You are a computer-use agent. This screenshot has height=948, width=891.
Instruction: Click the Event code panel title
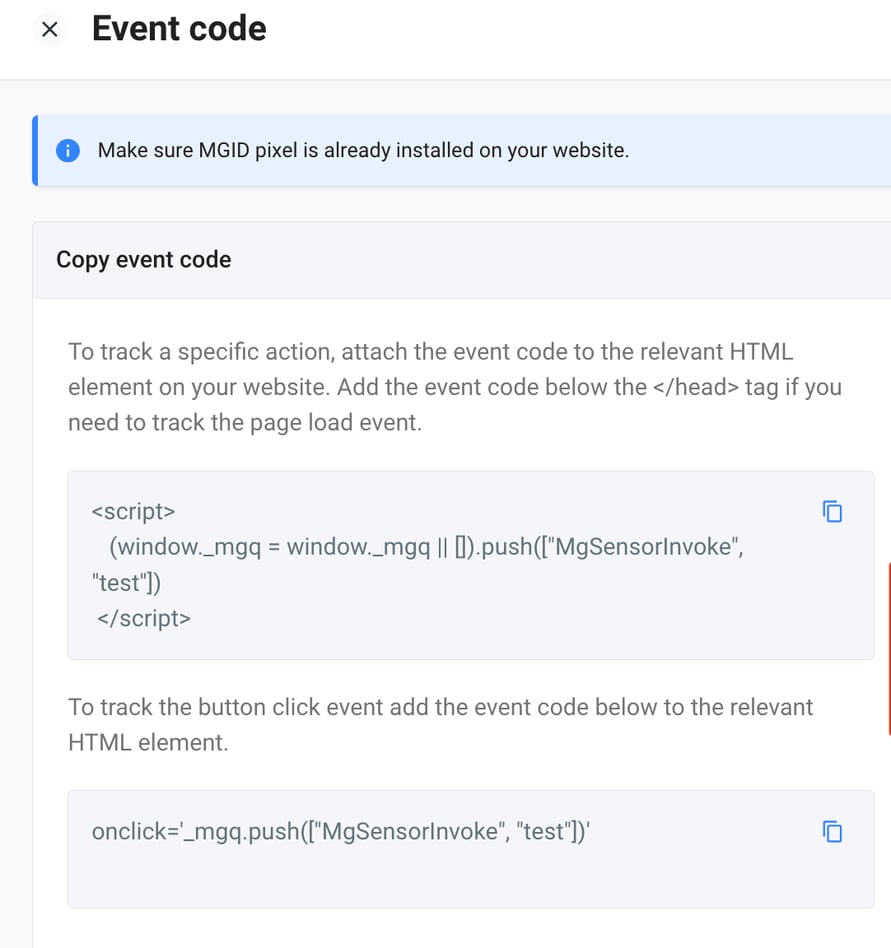179,29
